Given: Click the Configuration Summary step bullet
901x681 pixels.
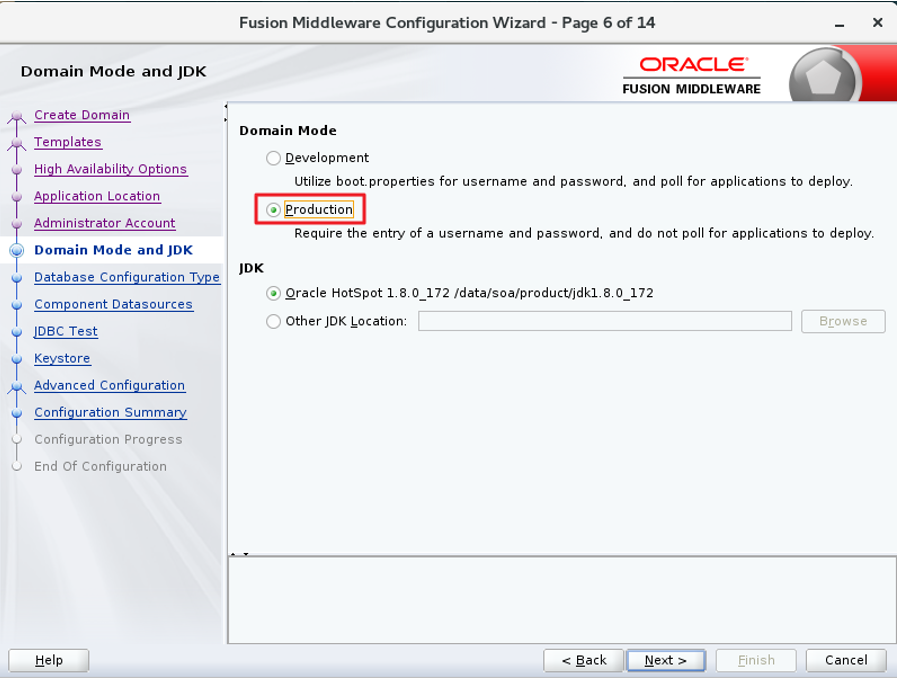Looking at the screenshot, I should [x=17, y=413].
